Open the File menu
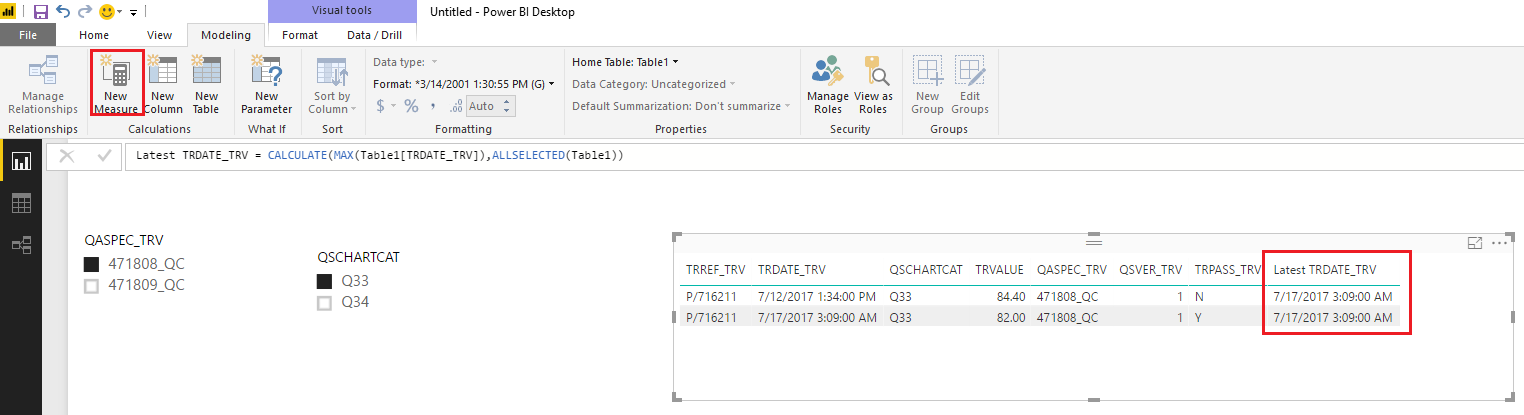Screen dimensions: 1524x415 [28, 35]
